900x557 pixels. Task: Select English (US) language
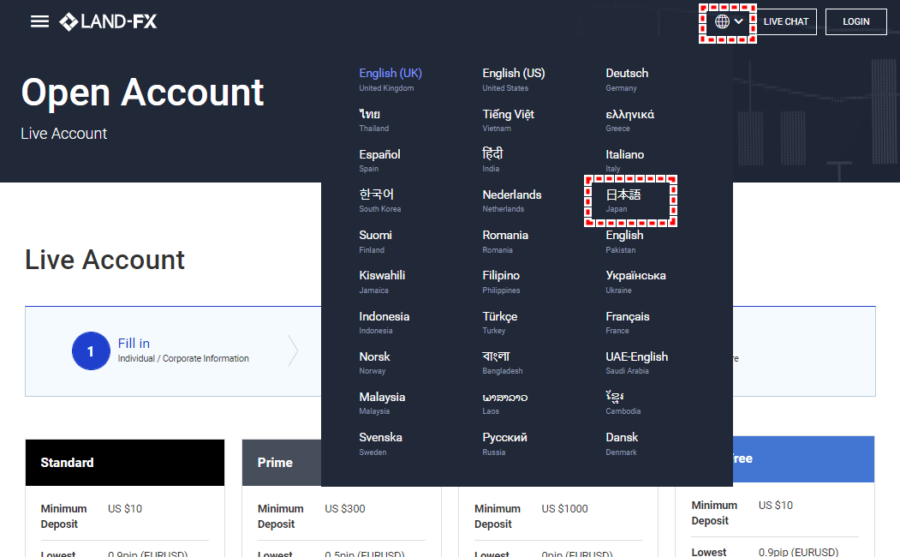tap(513, 79)
